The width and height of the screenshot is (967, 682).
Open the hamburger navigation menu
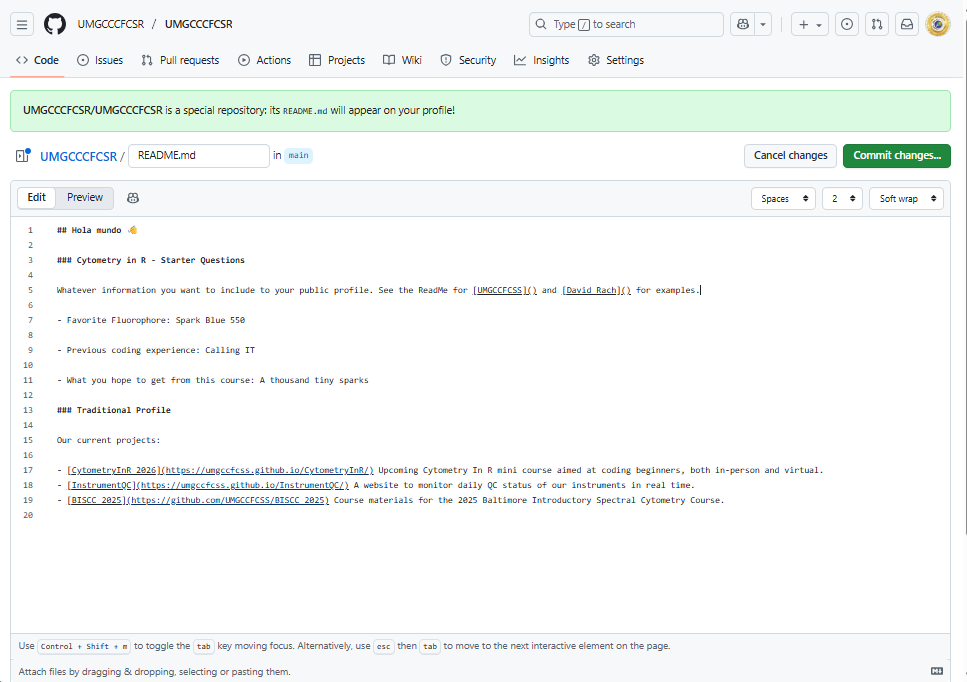23,24
